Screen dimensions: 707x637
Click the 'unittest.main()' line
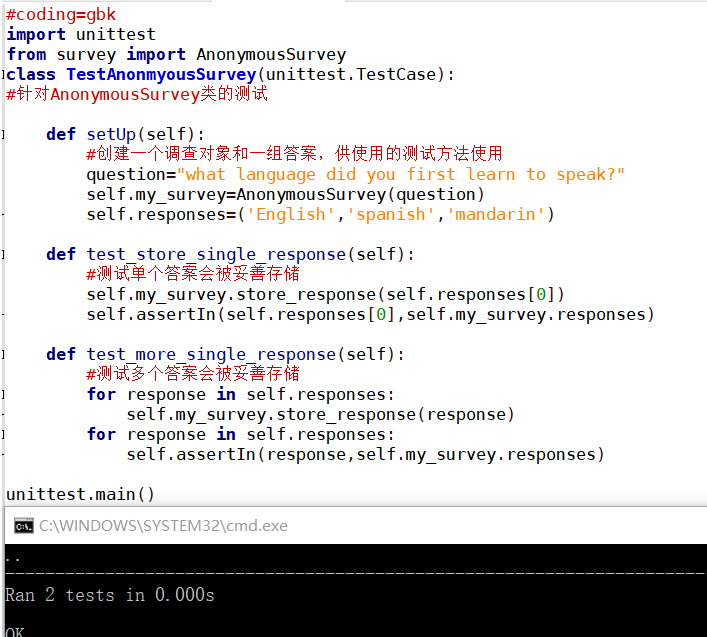pyautogui.click(x=80, y=495)
